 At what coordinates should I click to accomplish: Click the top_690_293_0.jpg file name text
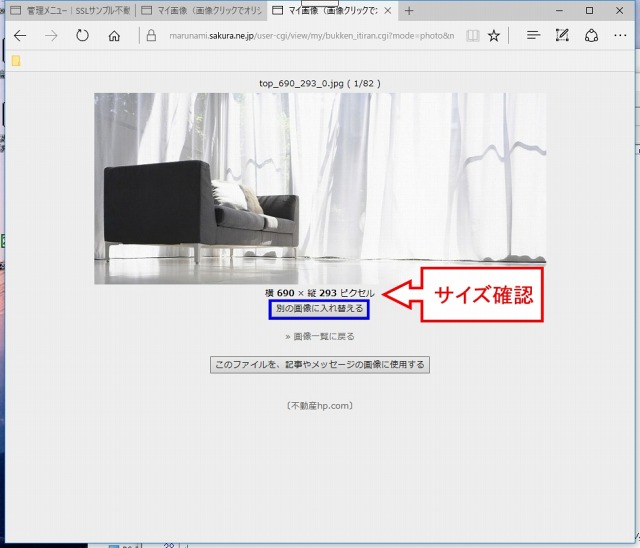click(x=301, y=84)
